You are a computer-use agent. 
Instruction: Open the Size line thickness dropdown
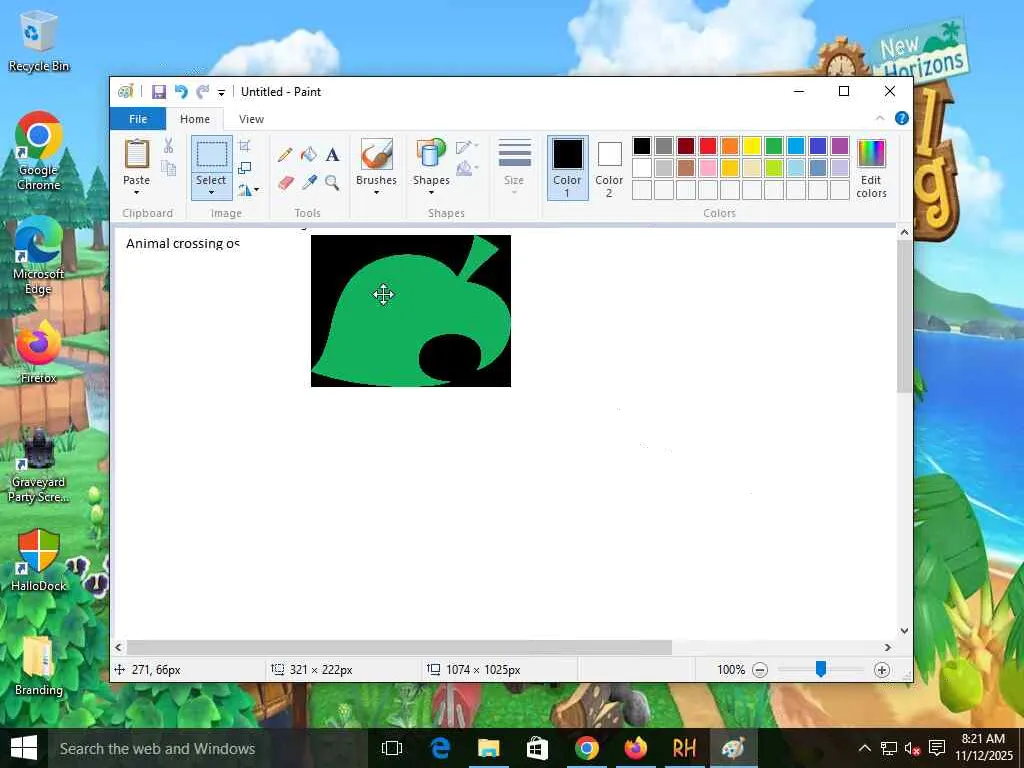(x=514, y=167)
